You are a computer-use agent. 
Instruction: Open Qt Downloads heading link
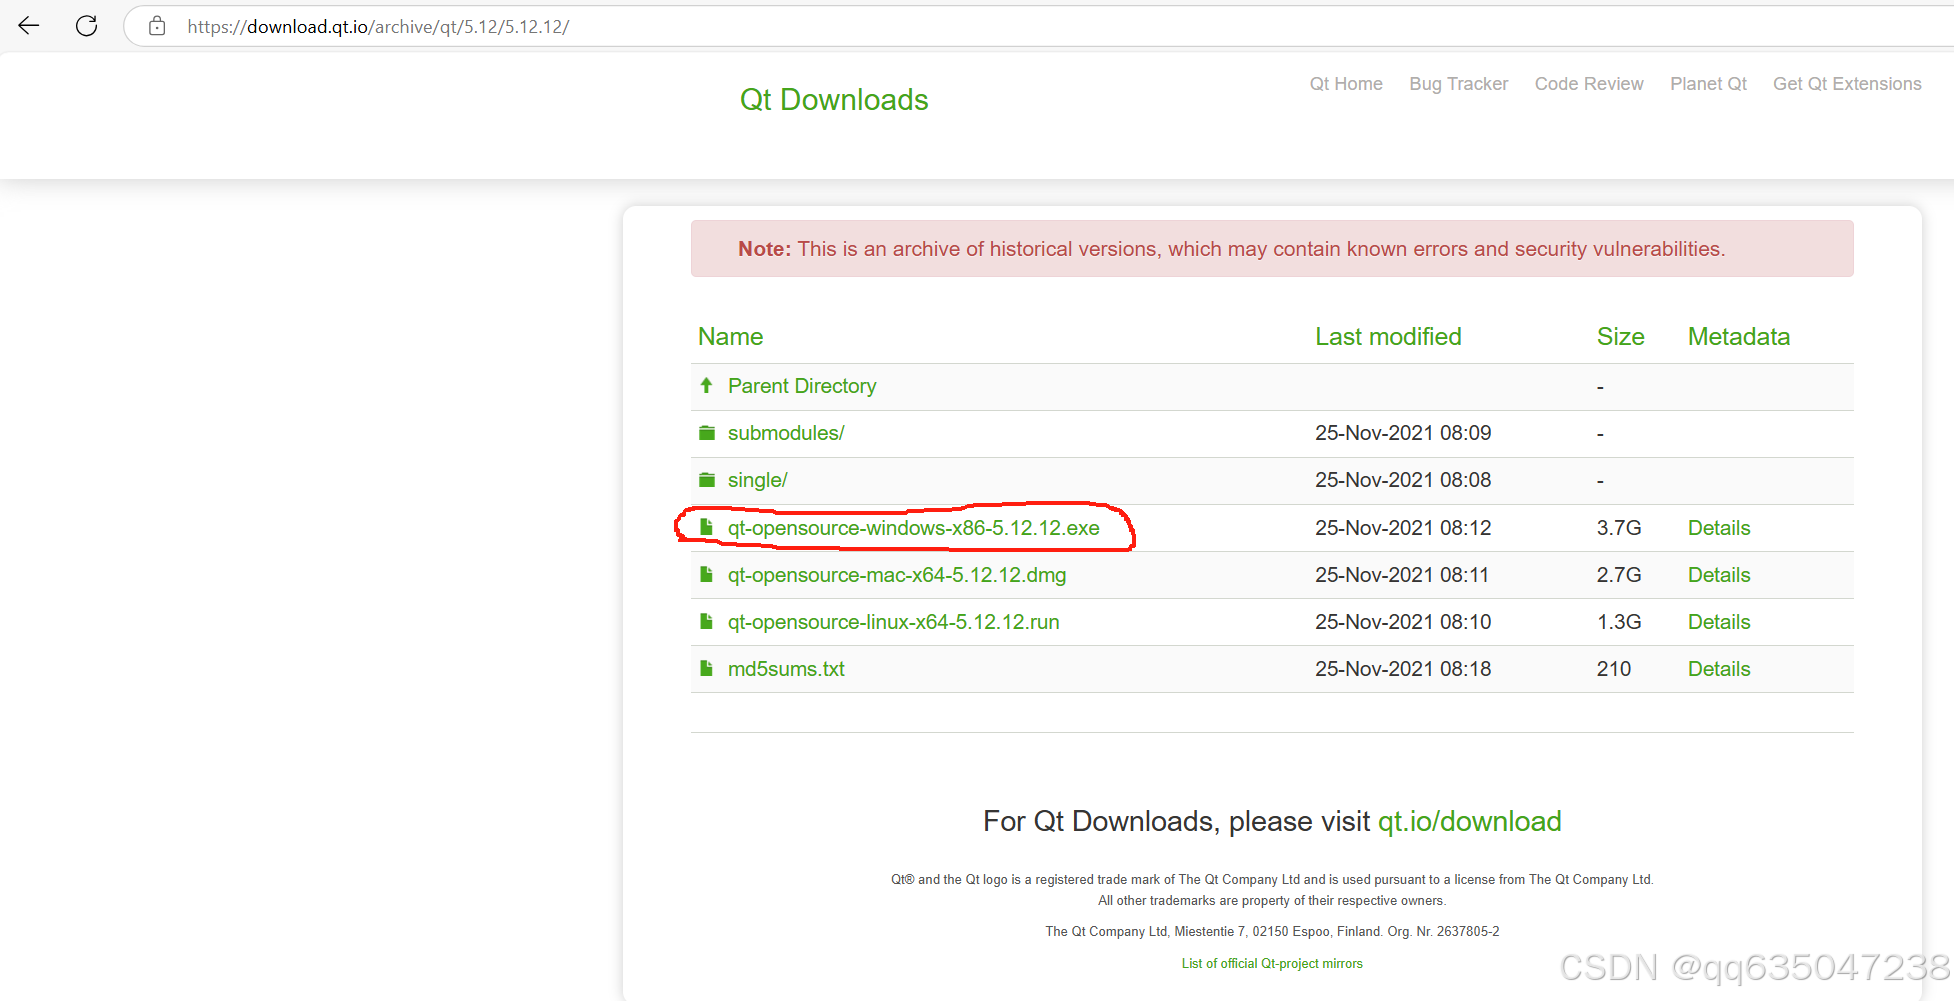tap(834, 100)
